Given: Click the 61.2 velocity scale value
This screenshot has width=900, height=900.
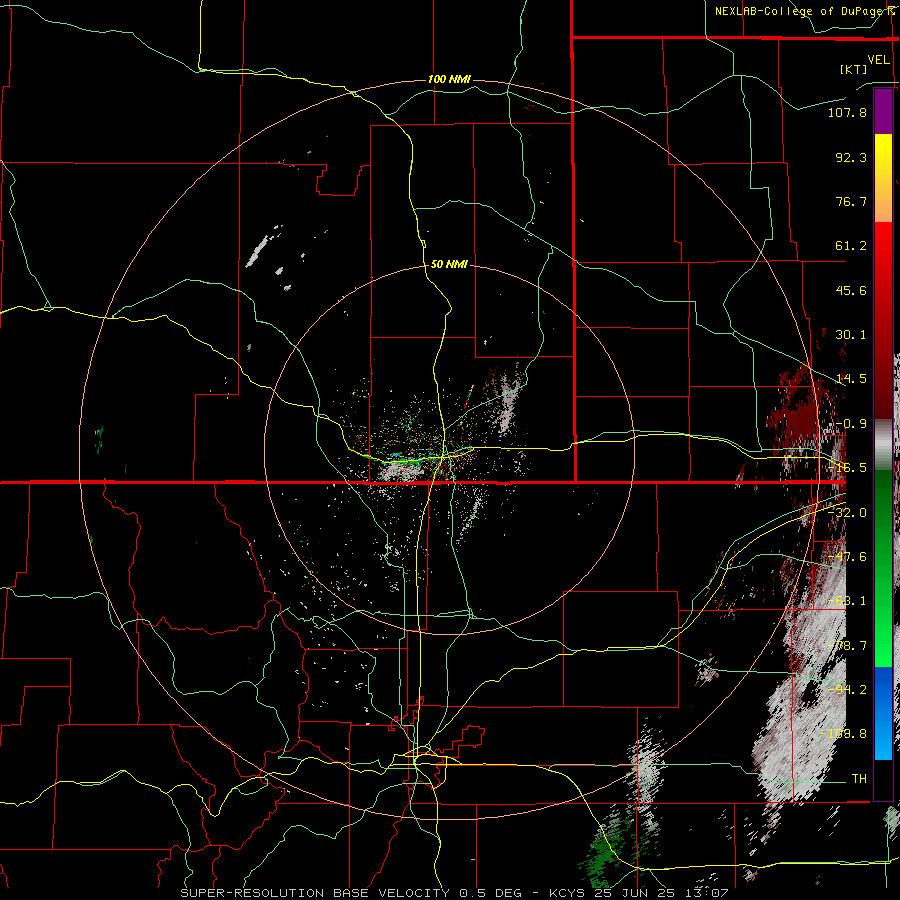Looking at the screenshot, I should coord(851,246).
